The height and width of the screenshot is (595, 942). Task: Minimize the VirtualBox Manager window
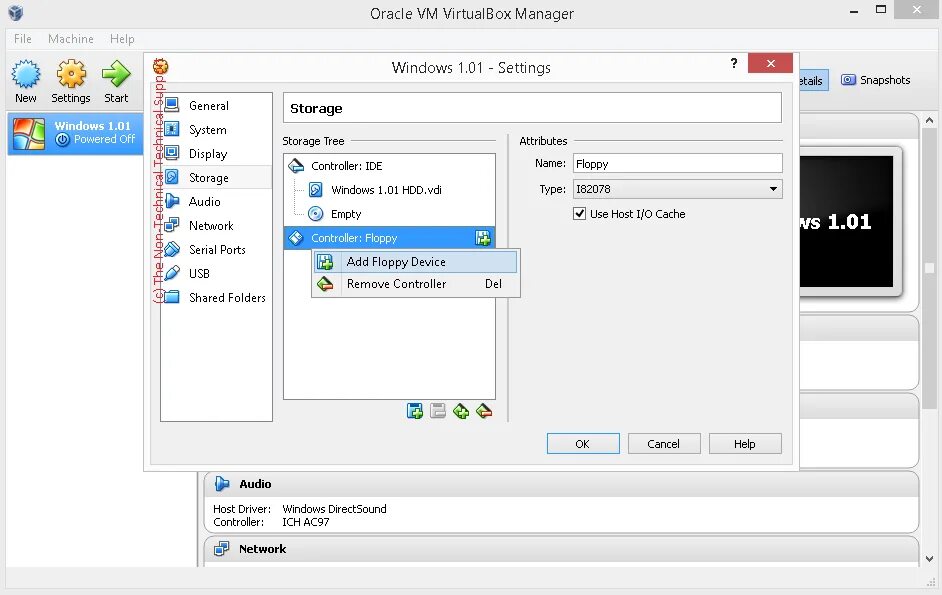pos(854,11)
